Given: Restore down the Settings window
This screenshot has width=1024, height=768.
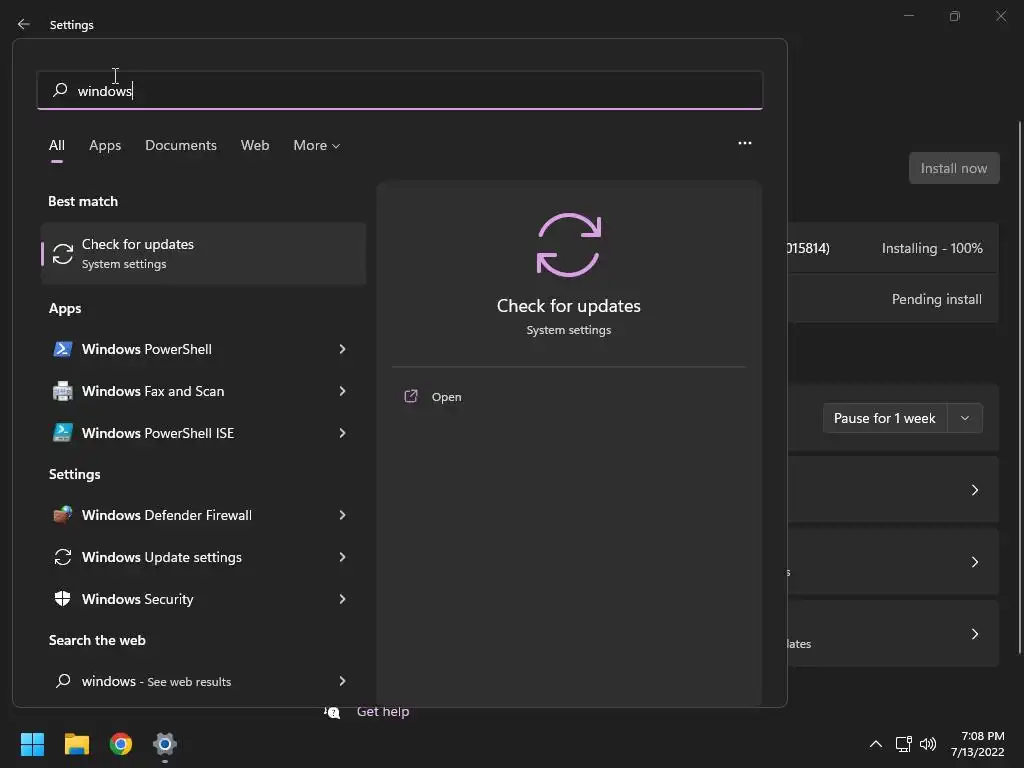Looking at the screenshot, I should (x=955, y=16).
